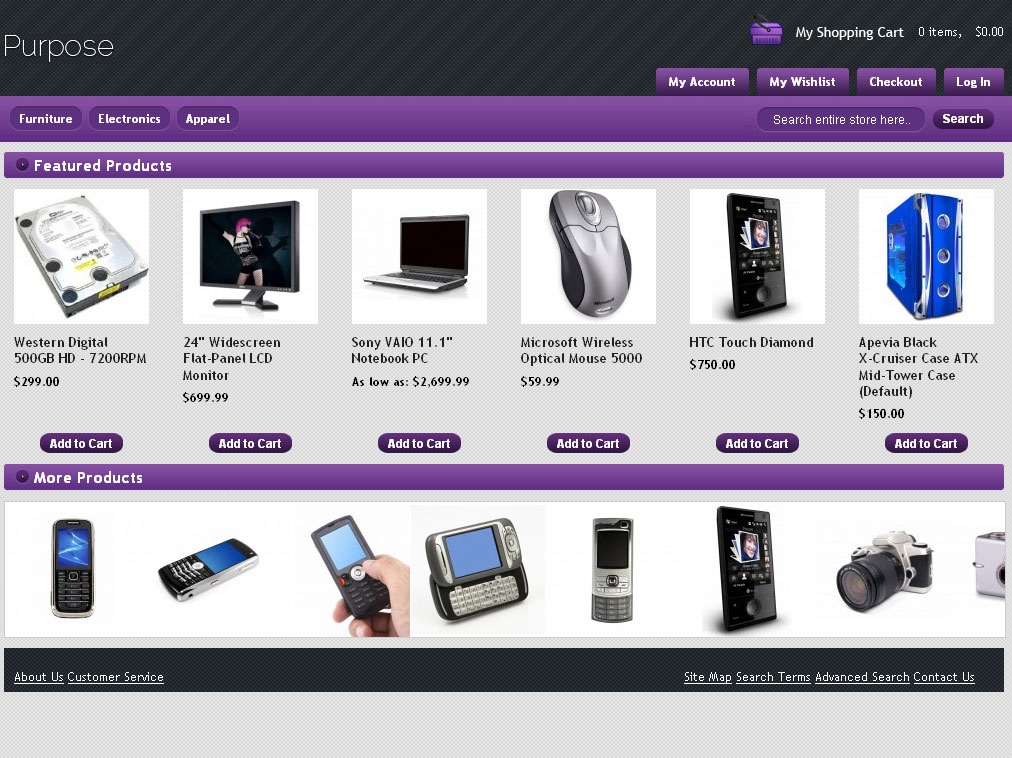Go to the Checkout tab

(896, 82)
